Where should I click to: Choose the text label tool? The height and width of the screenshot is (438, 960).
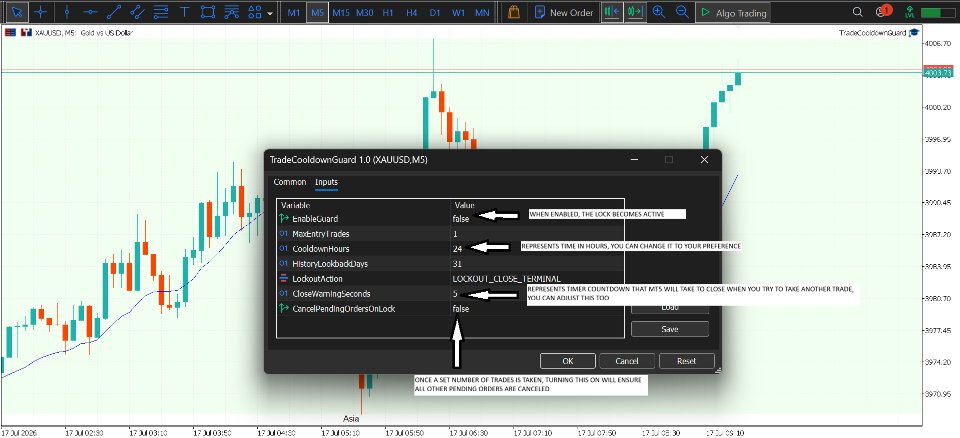(186, 12)
